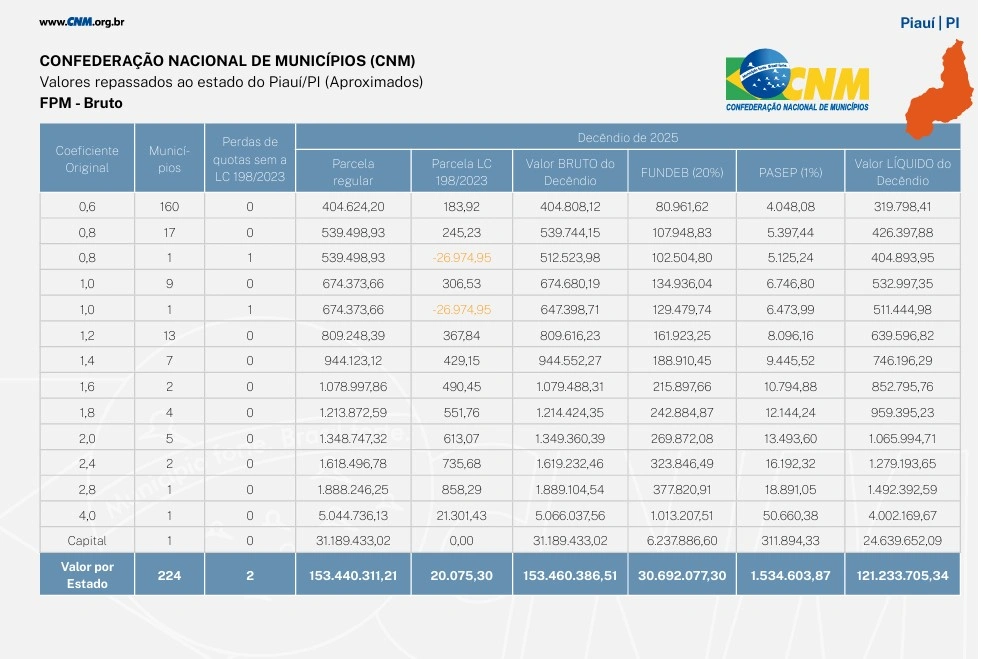The height and width of the screenshot is (659, 981).
Task: Switch to the PASEP (1%) column header
Action: (790, 170)
